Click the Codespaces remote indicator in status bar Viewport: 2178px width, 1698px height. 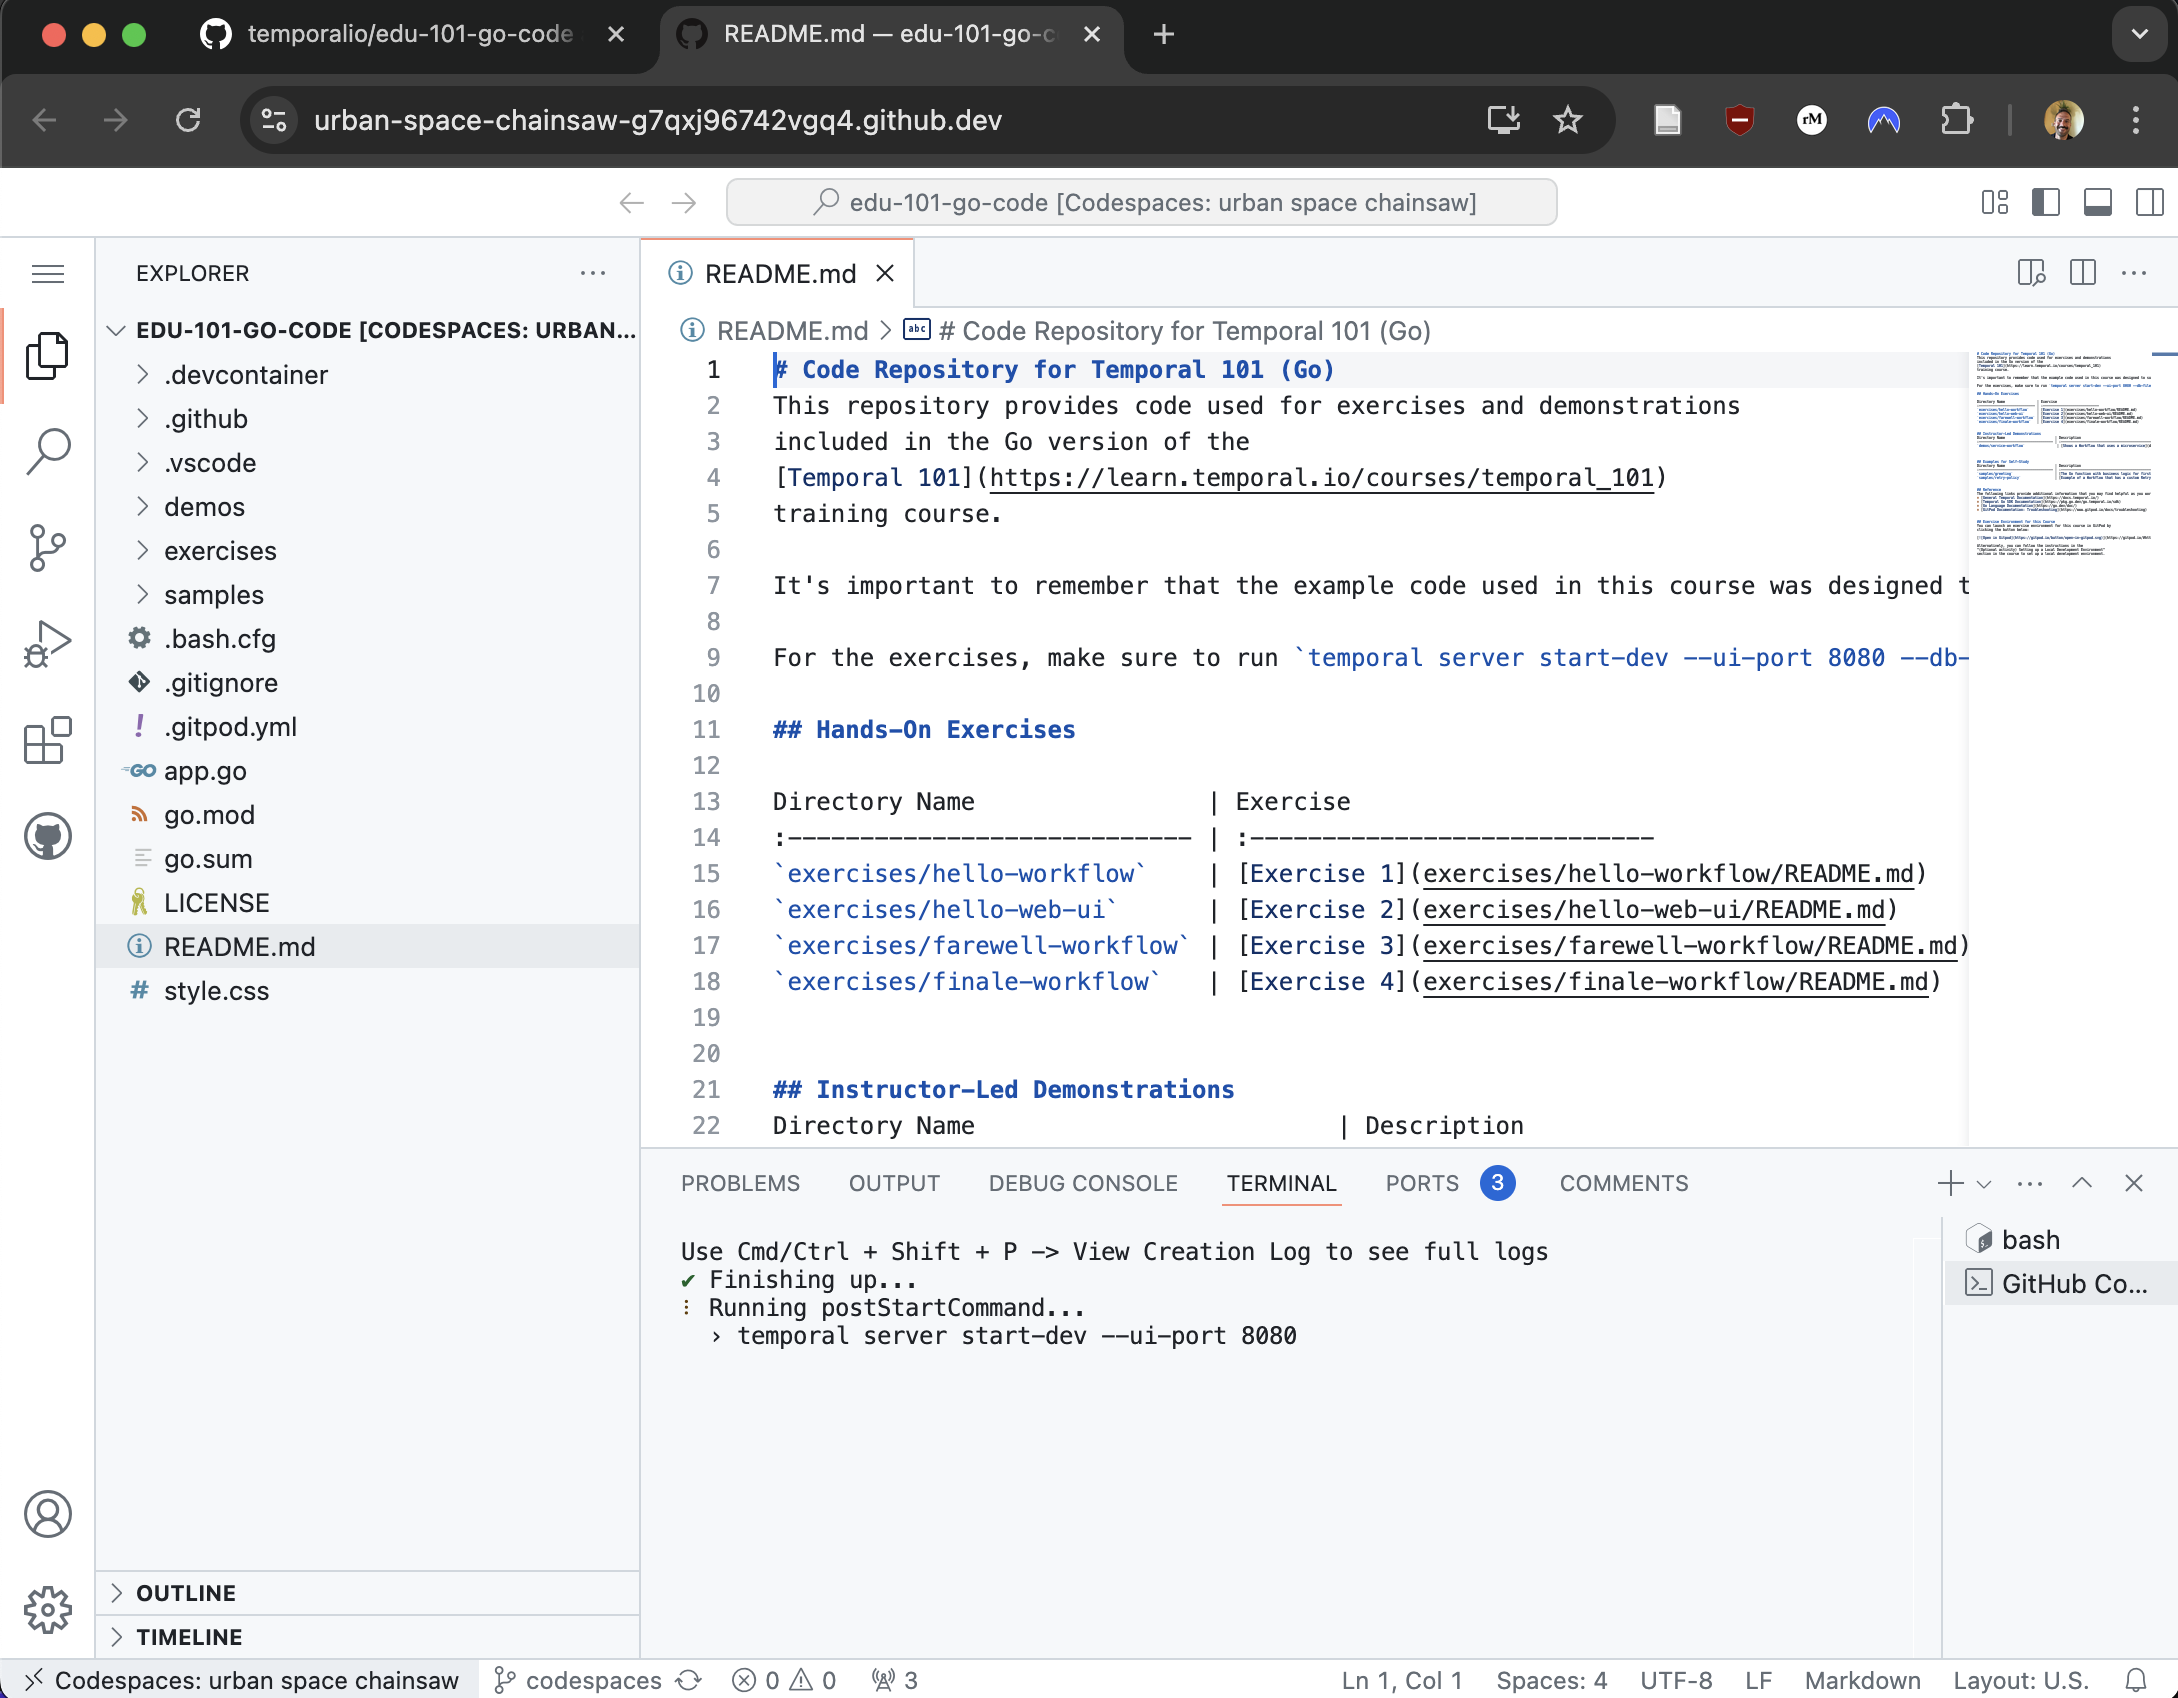pos(241,1680)
